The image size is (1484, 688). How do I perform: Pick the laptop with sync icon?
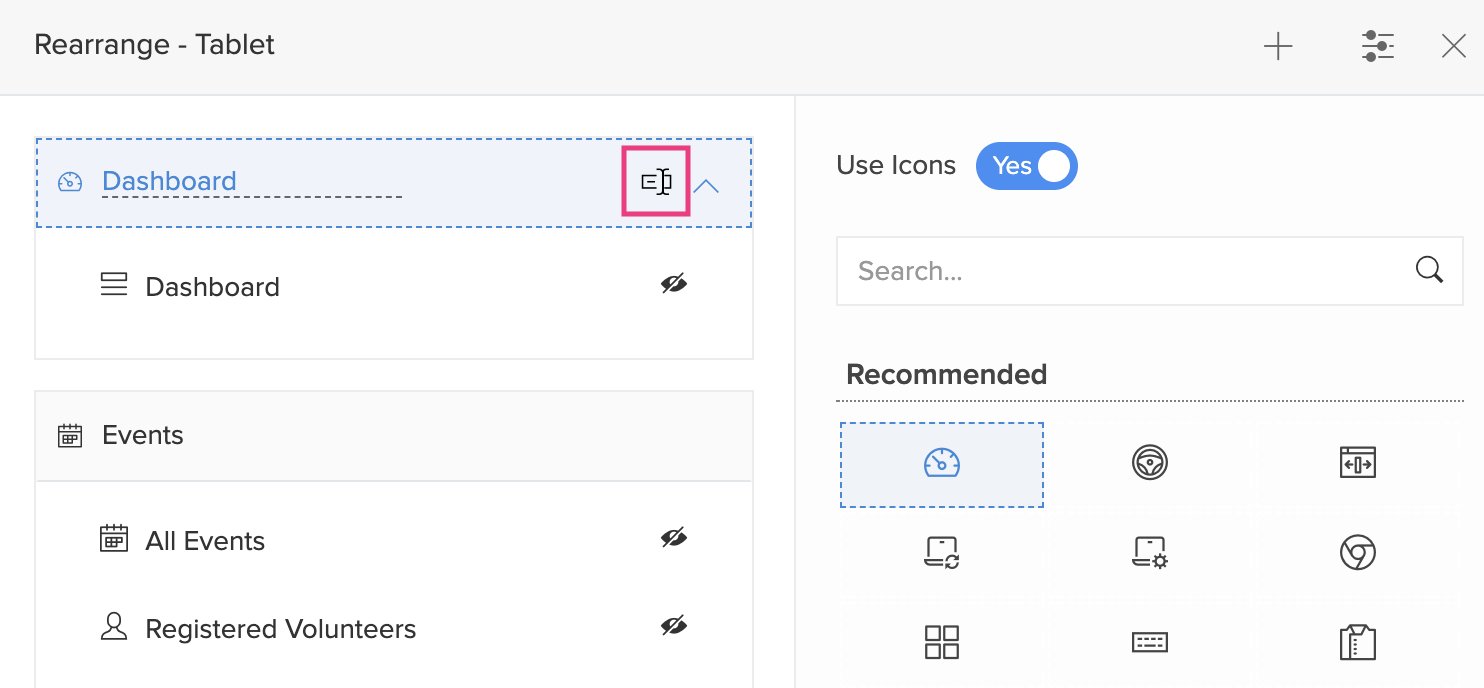tap(942, 552)
